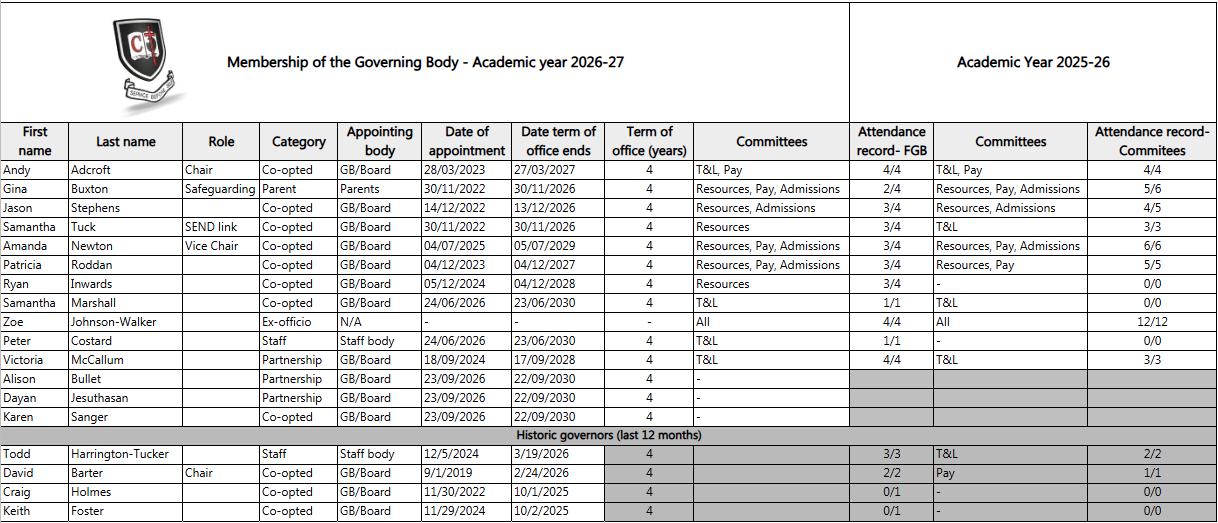Select the appointment date '18/09/2024'

[x=466, y=360]
